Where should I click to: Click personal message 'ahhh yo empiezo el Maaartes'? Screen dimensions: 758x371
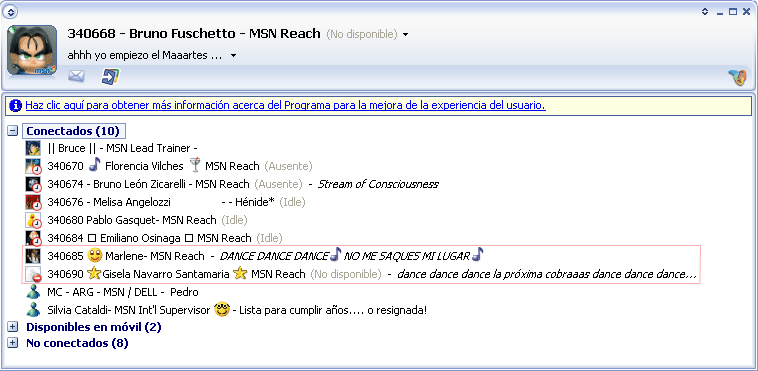coord(145,56)
